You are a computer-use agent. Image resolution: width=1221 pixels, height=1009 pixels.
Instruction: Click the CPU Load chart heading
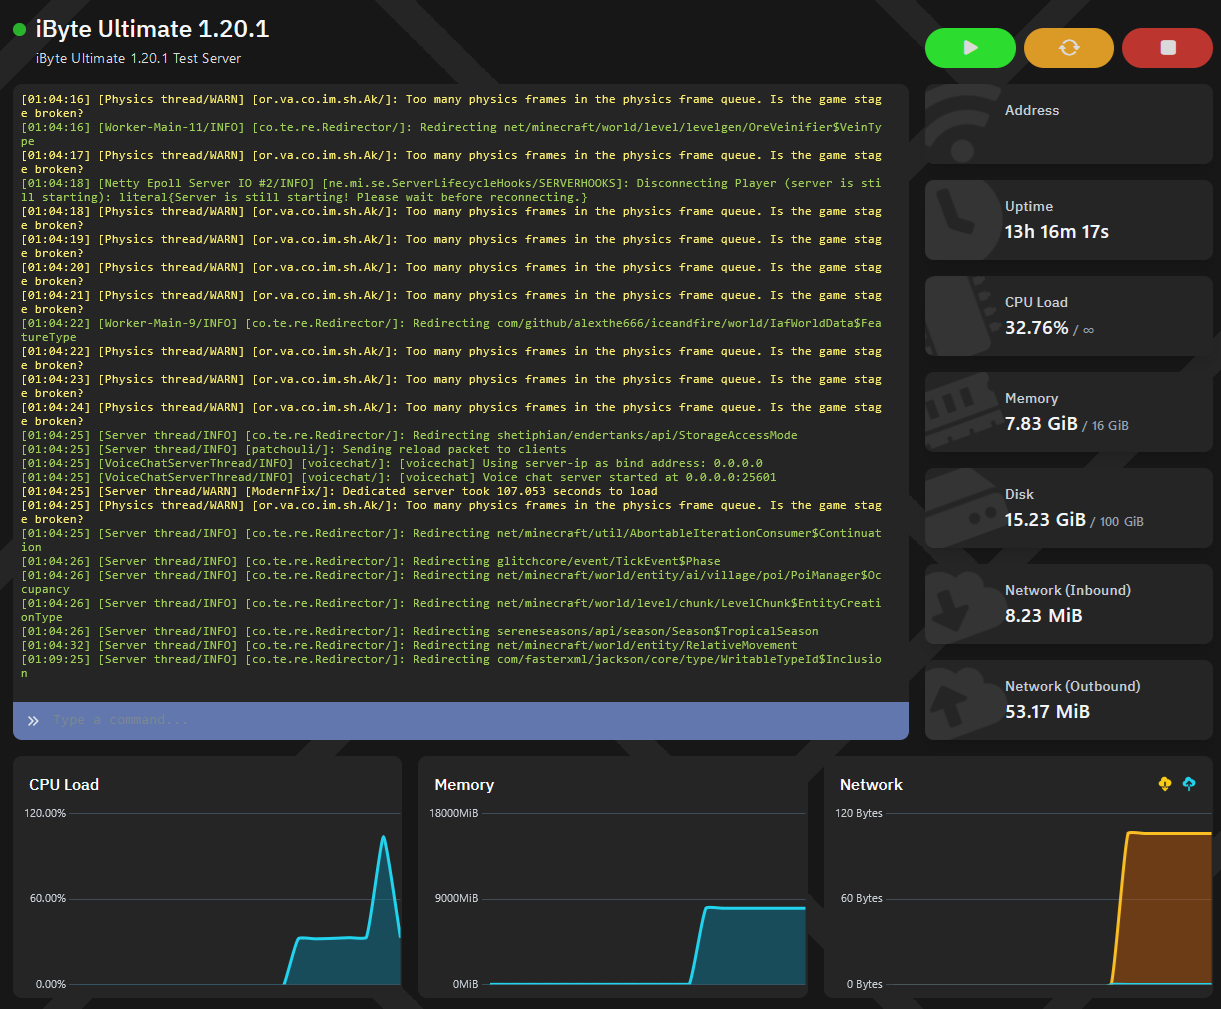pyautogui.click(x=64, y=785)
